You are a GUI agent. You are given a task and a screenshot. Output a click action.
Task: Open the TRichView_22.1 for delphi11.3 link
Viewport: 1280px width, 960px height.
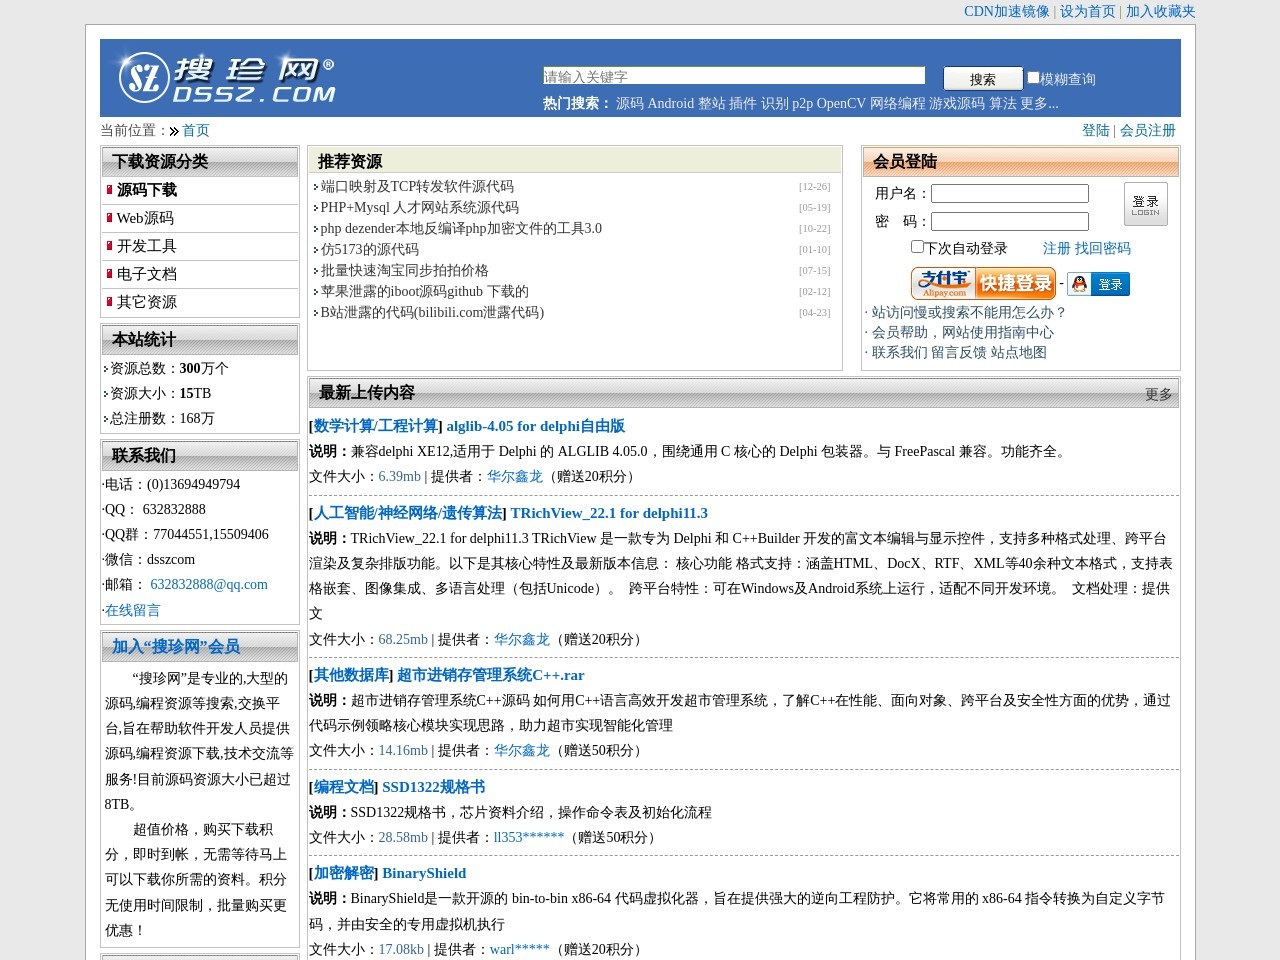[608, 513]
